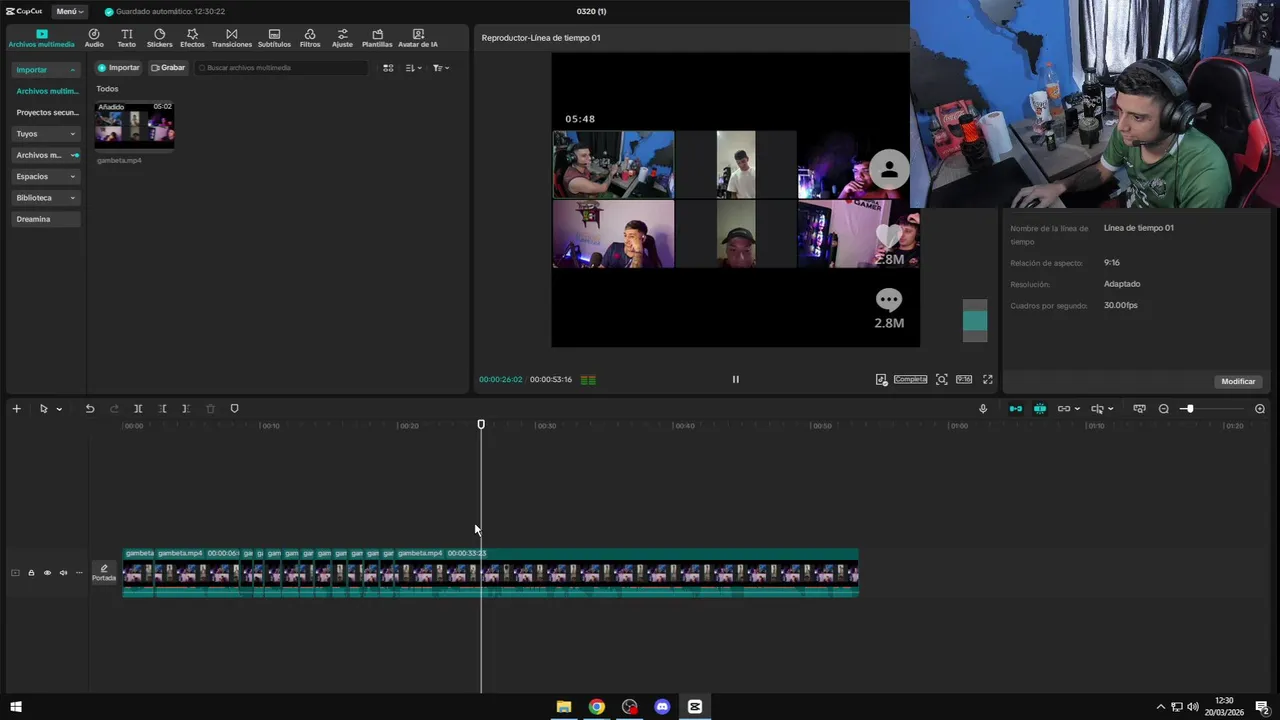Image resolution: width=1280 pixels, height=720 pixels.
Task: Click the Modificar button
Action: [x=1238, y=381]
